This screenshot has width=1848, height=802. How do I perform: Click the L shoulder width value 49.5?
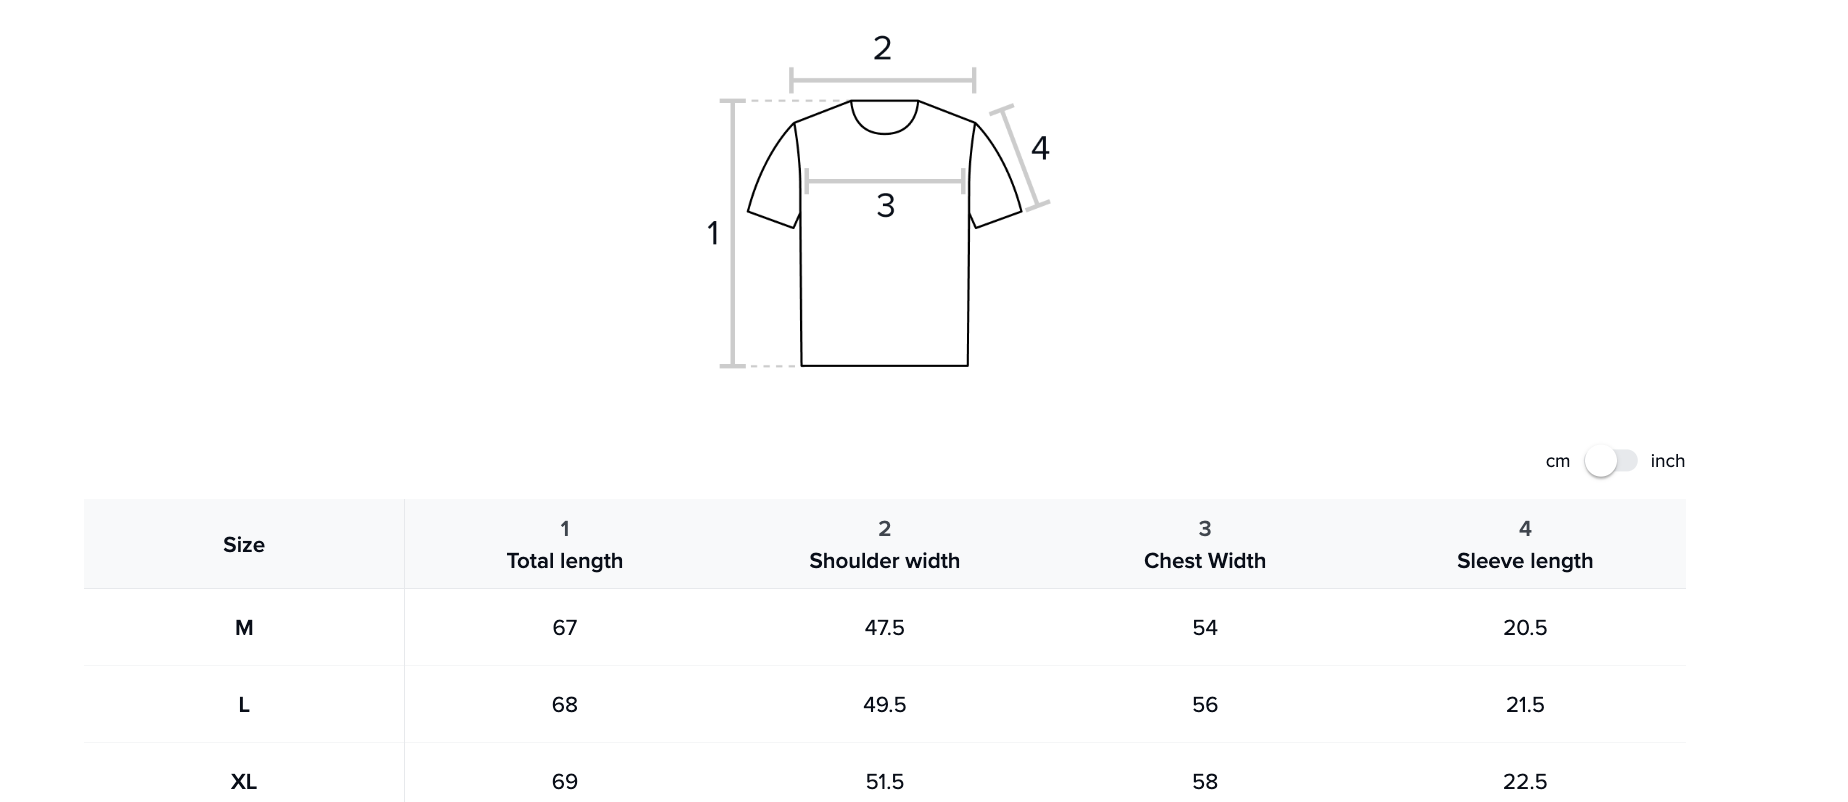[x=884, y=705]
